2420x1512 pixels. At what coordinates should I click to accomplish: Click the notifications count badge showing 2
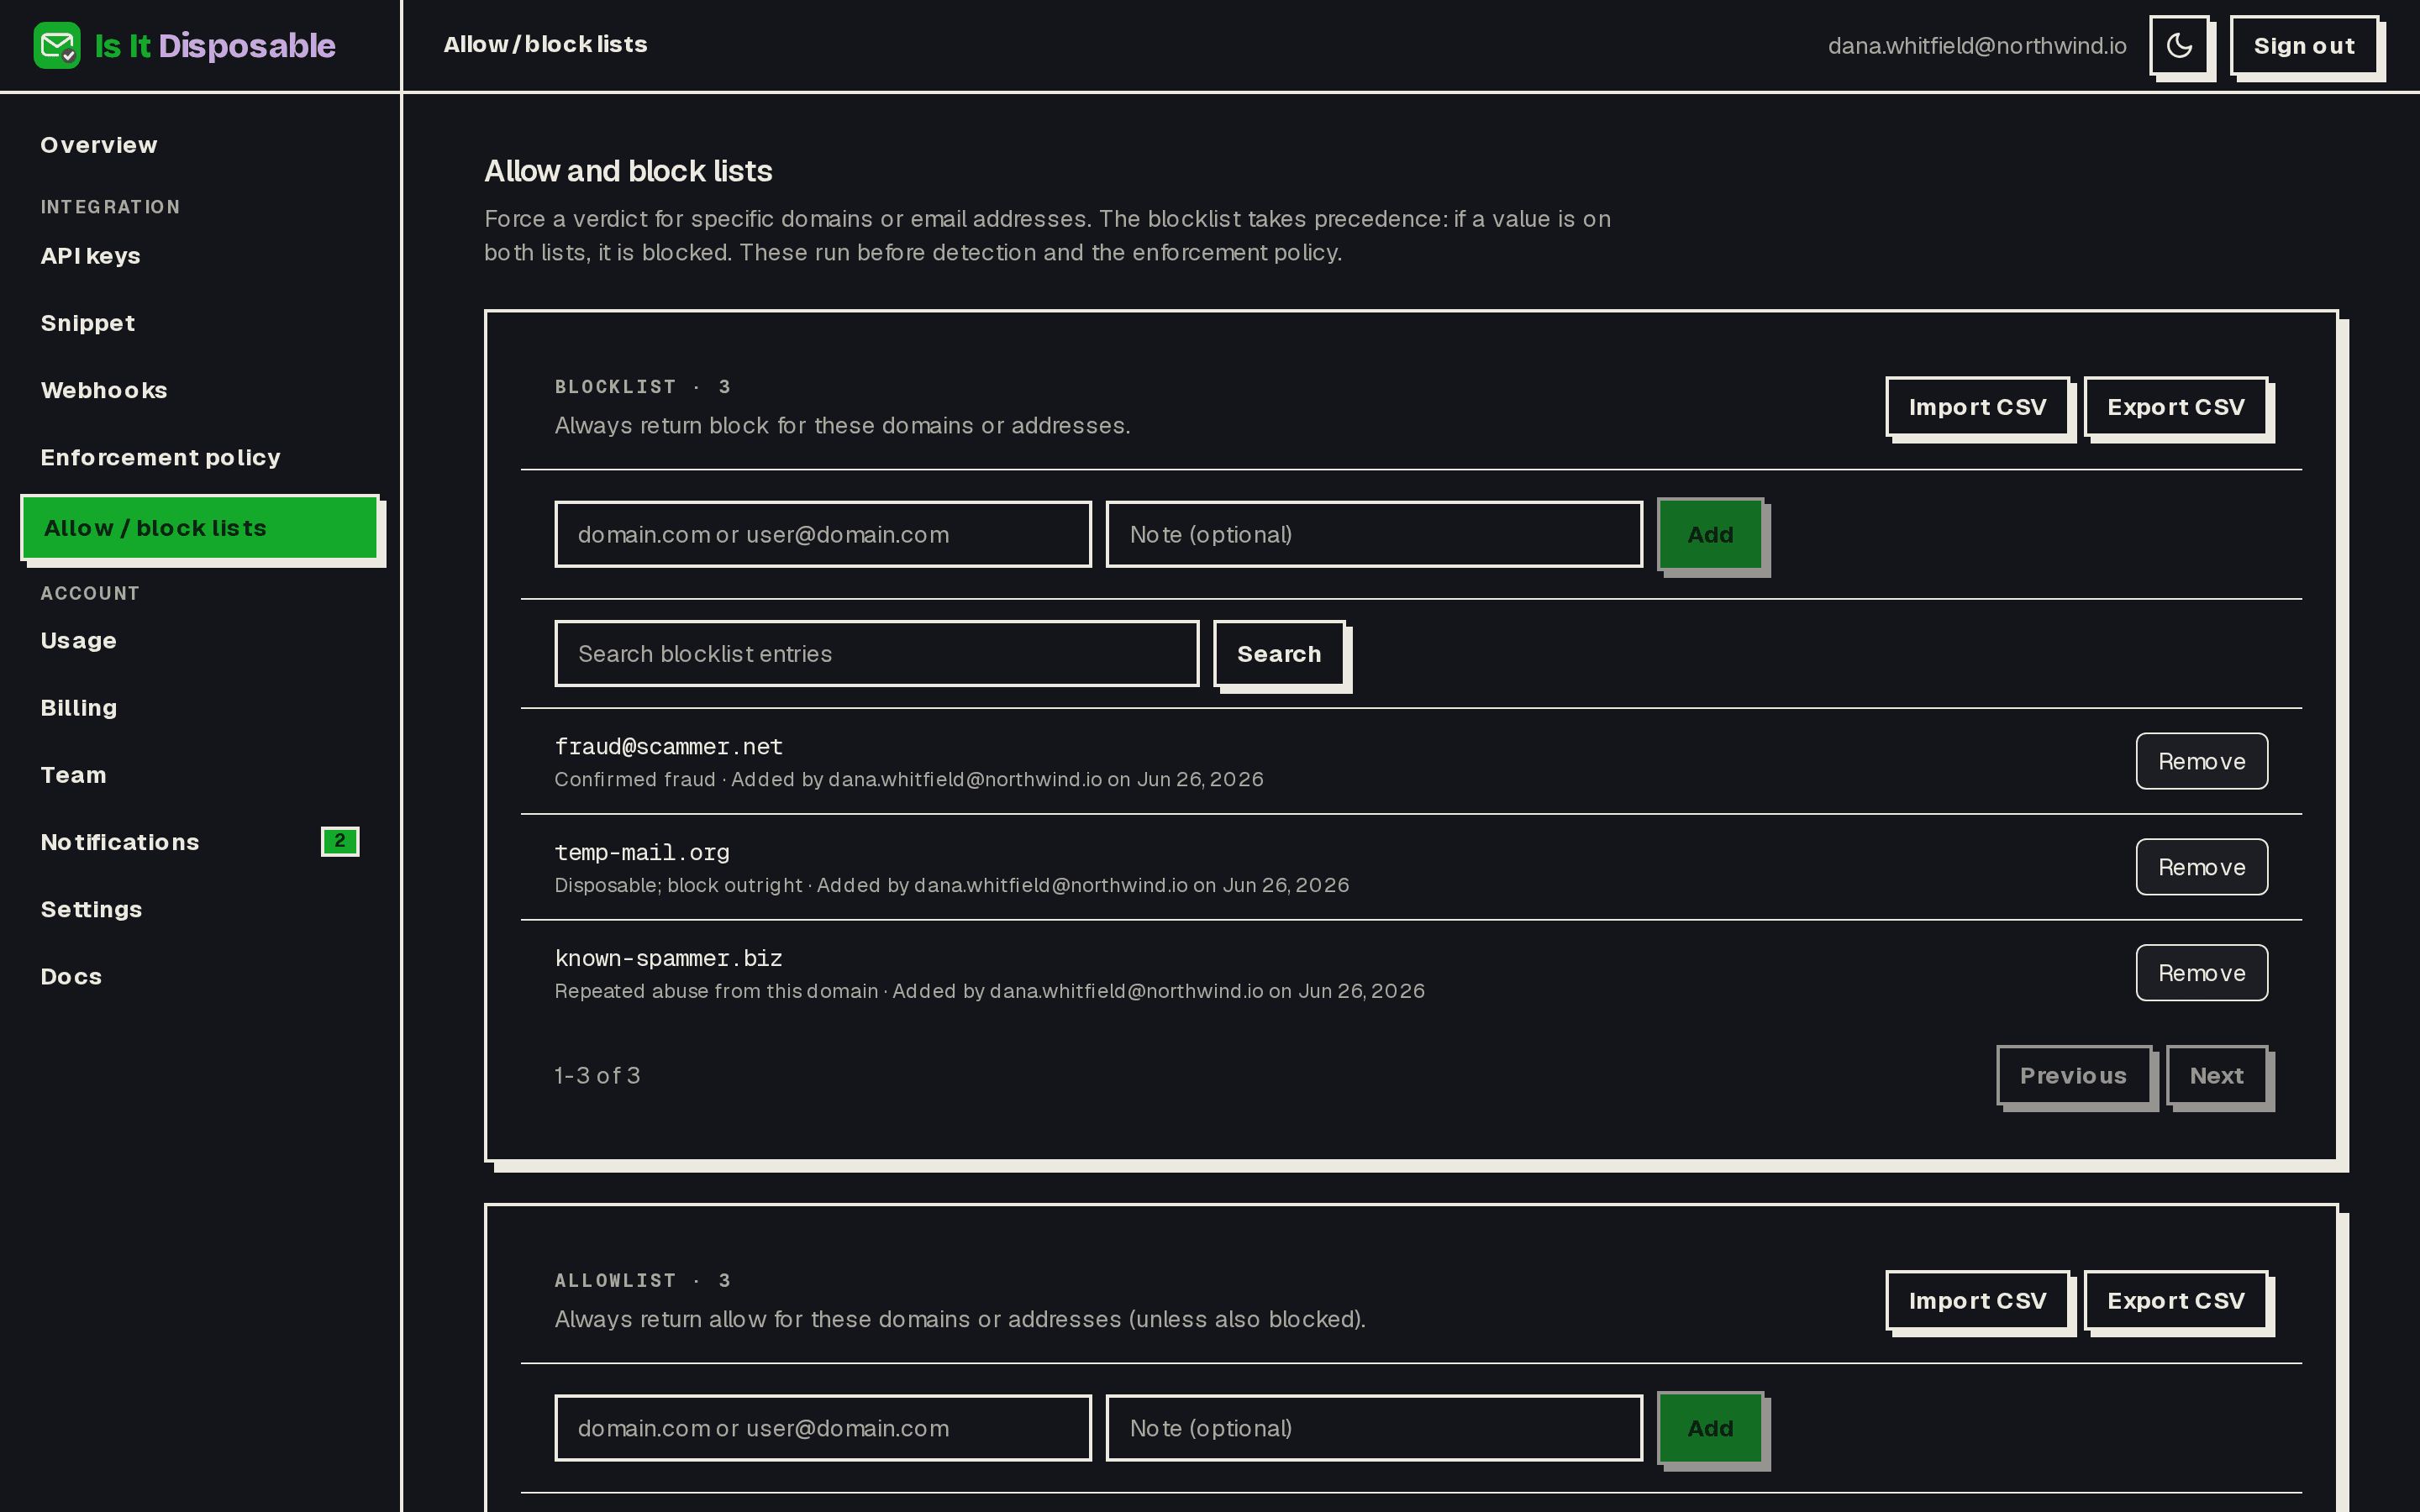pos(340,841)
